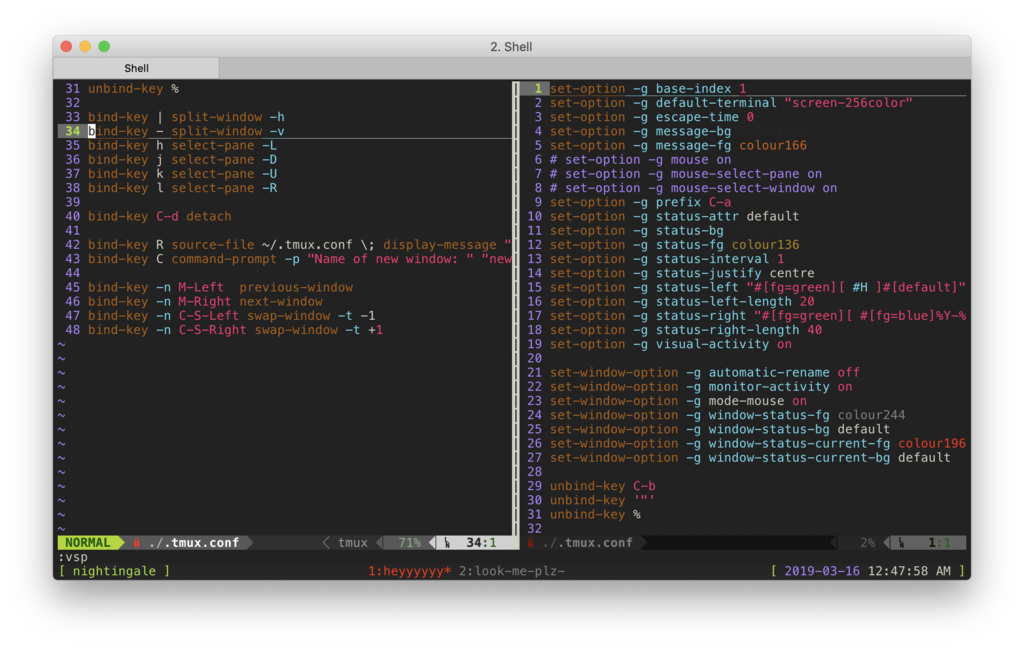This screenshot has width=1024, height=650.
Task: Click the prefix C-a line
Action: point(640,203)
